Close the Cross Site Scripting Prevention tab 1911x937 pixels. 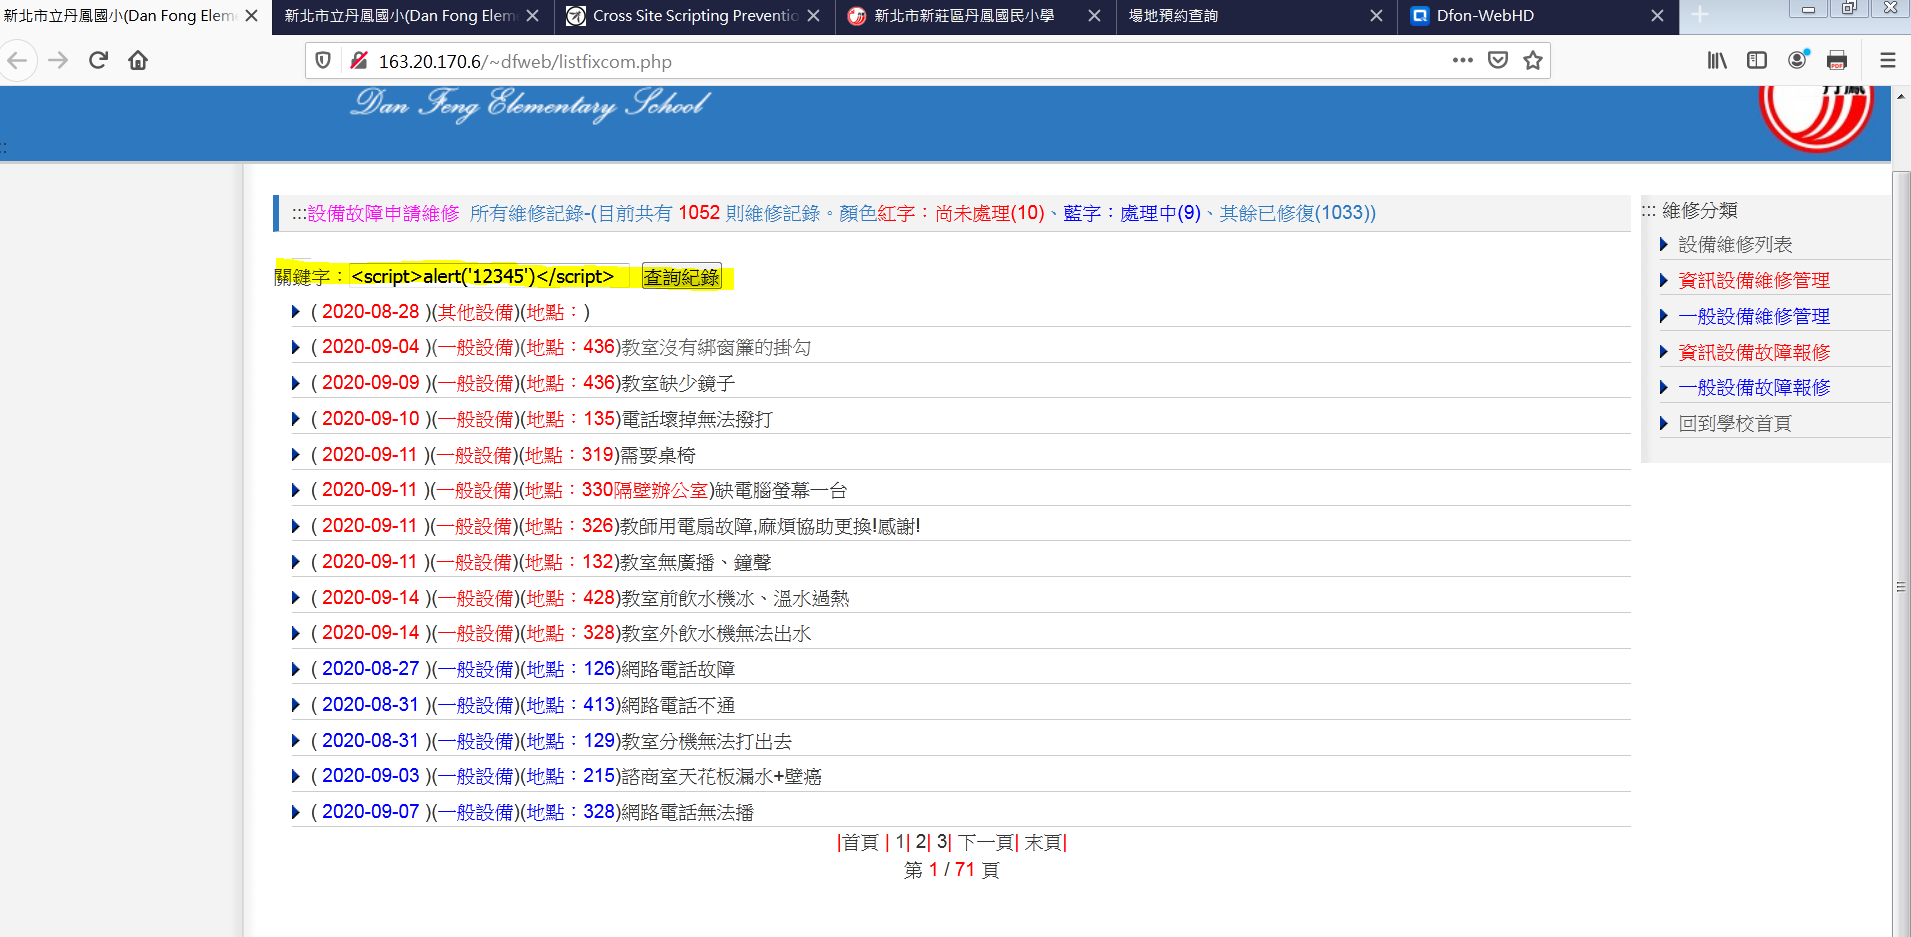[813, 16]
